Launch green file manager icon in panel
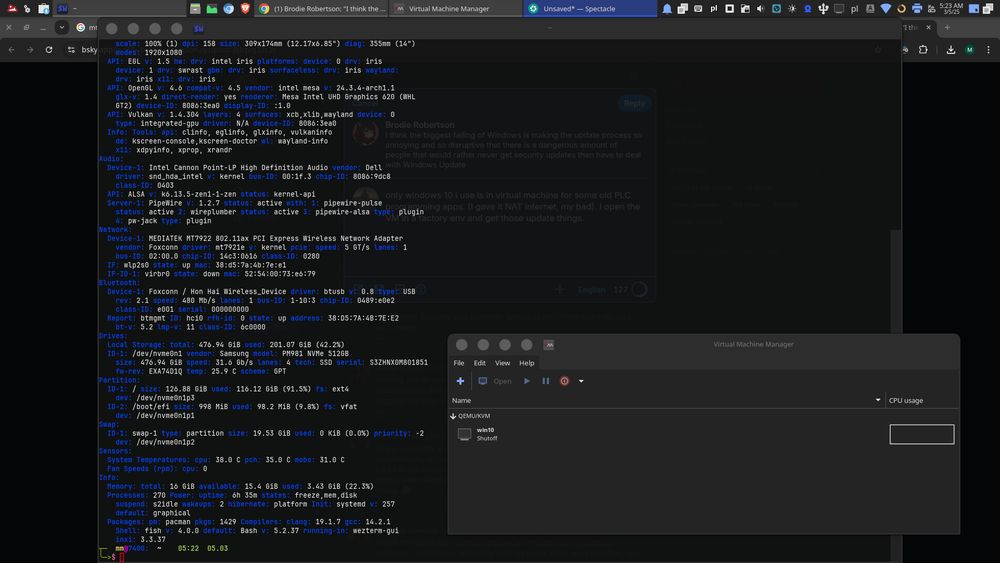Viewport: 1000px width, 563px height. tap(212, 9)
